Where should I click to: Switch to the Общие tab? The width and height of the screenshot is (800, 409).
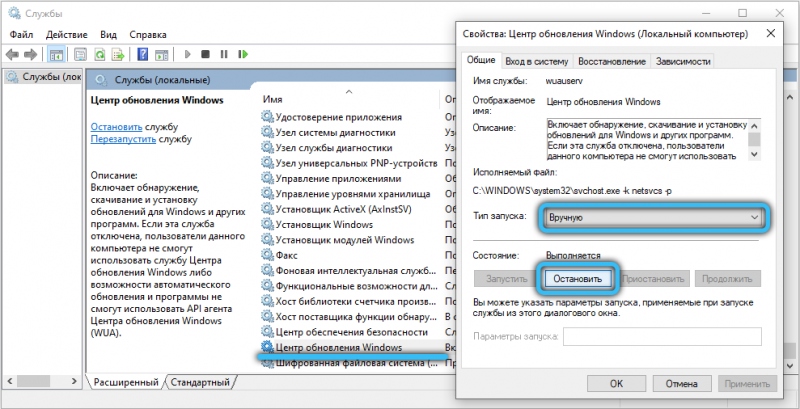[x=481, y=60]
